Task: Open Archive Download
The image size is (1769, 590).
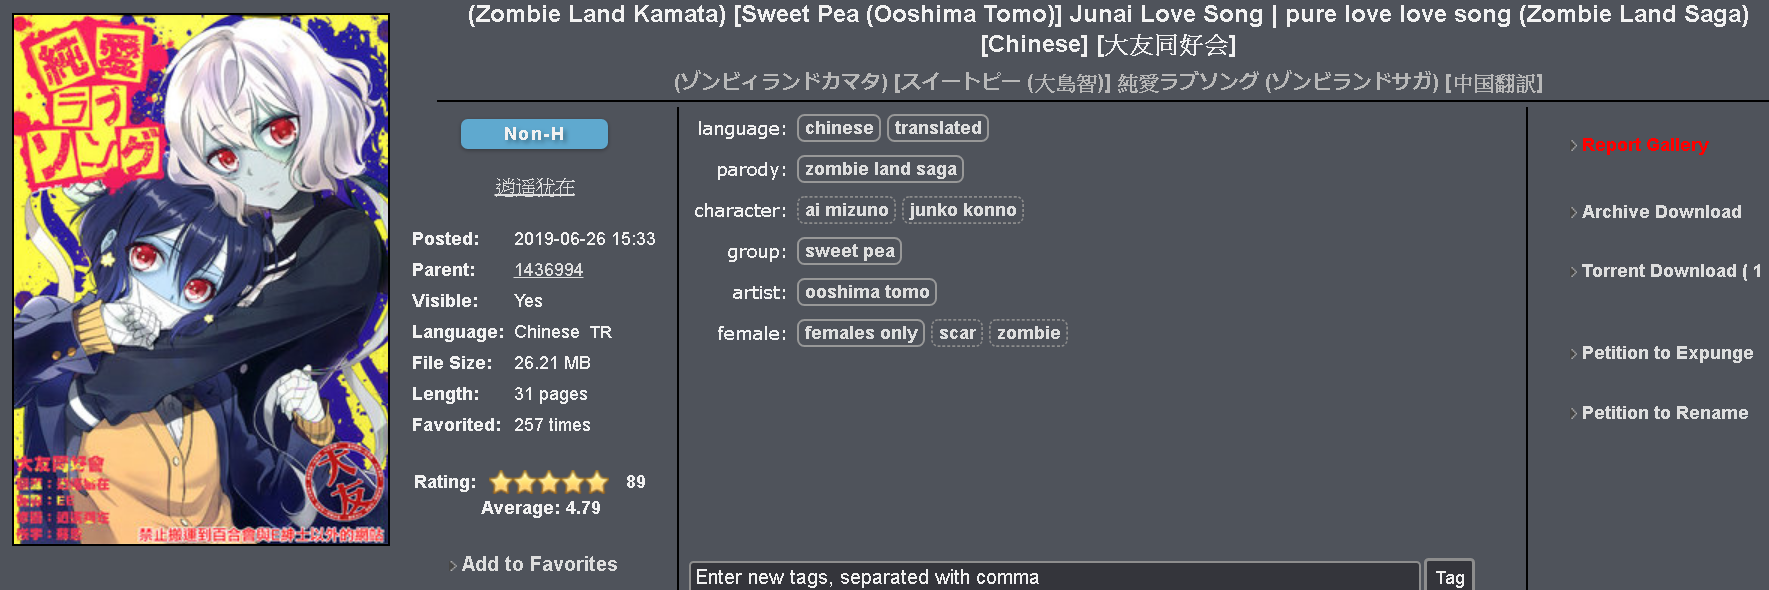Action: pos(1661,212)
